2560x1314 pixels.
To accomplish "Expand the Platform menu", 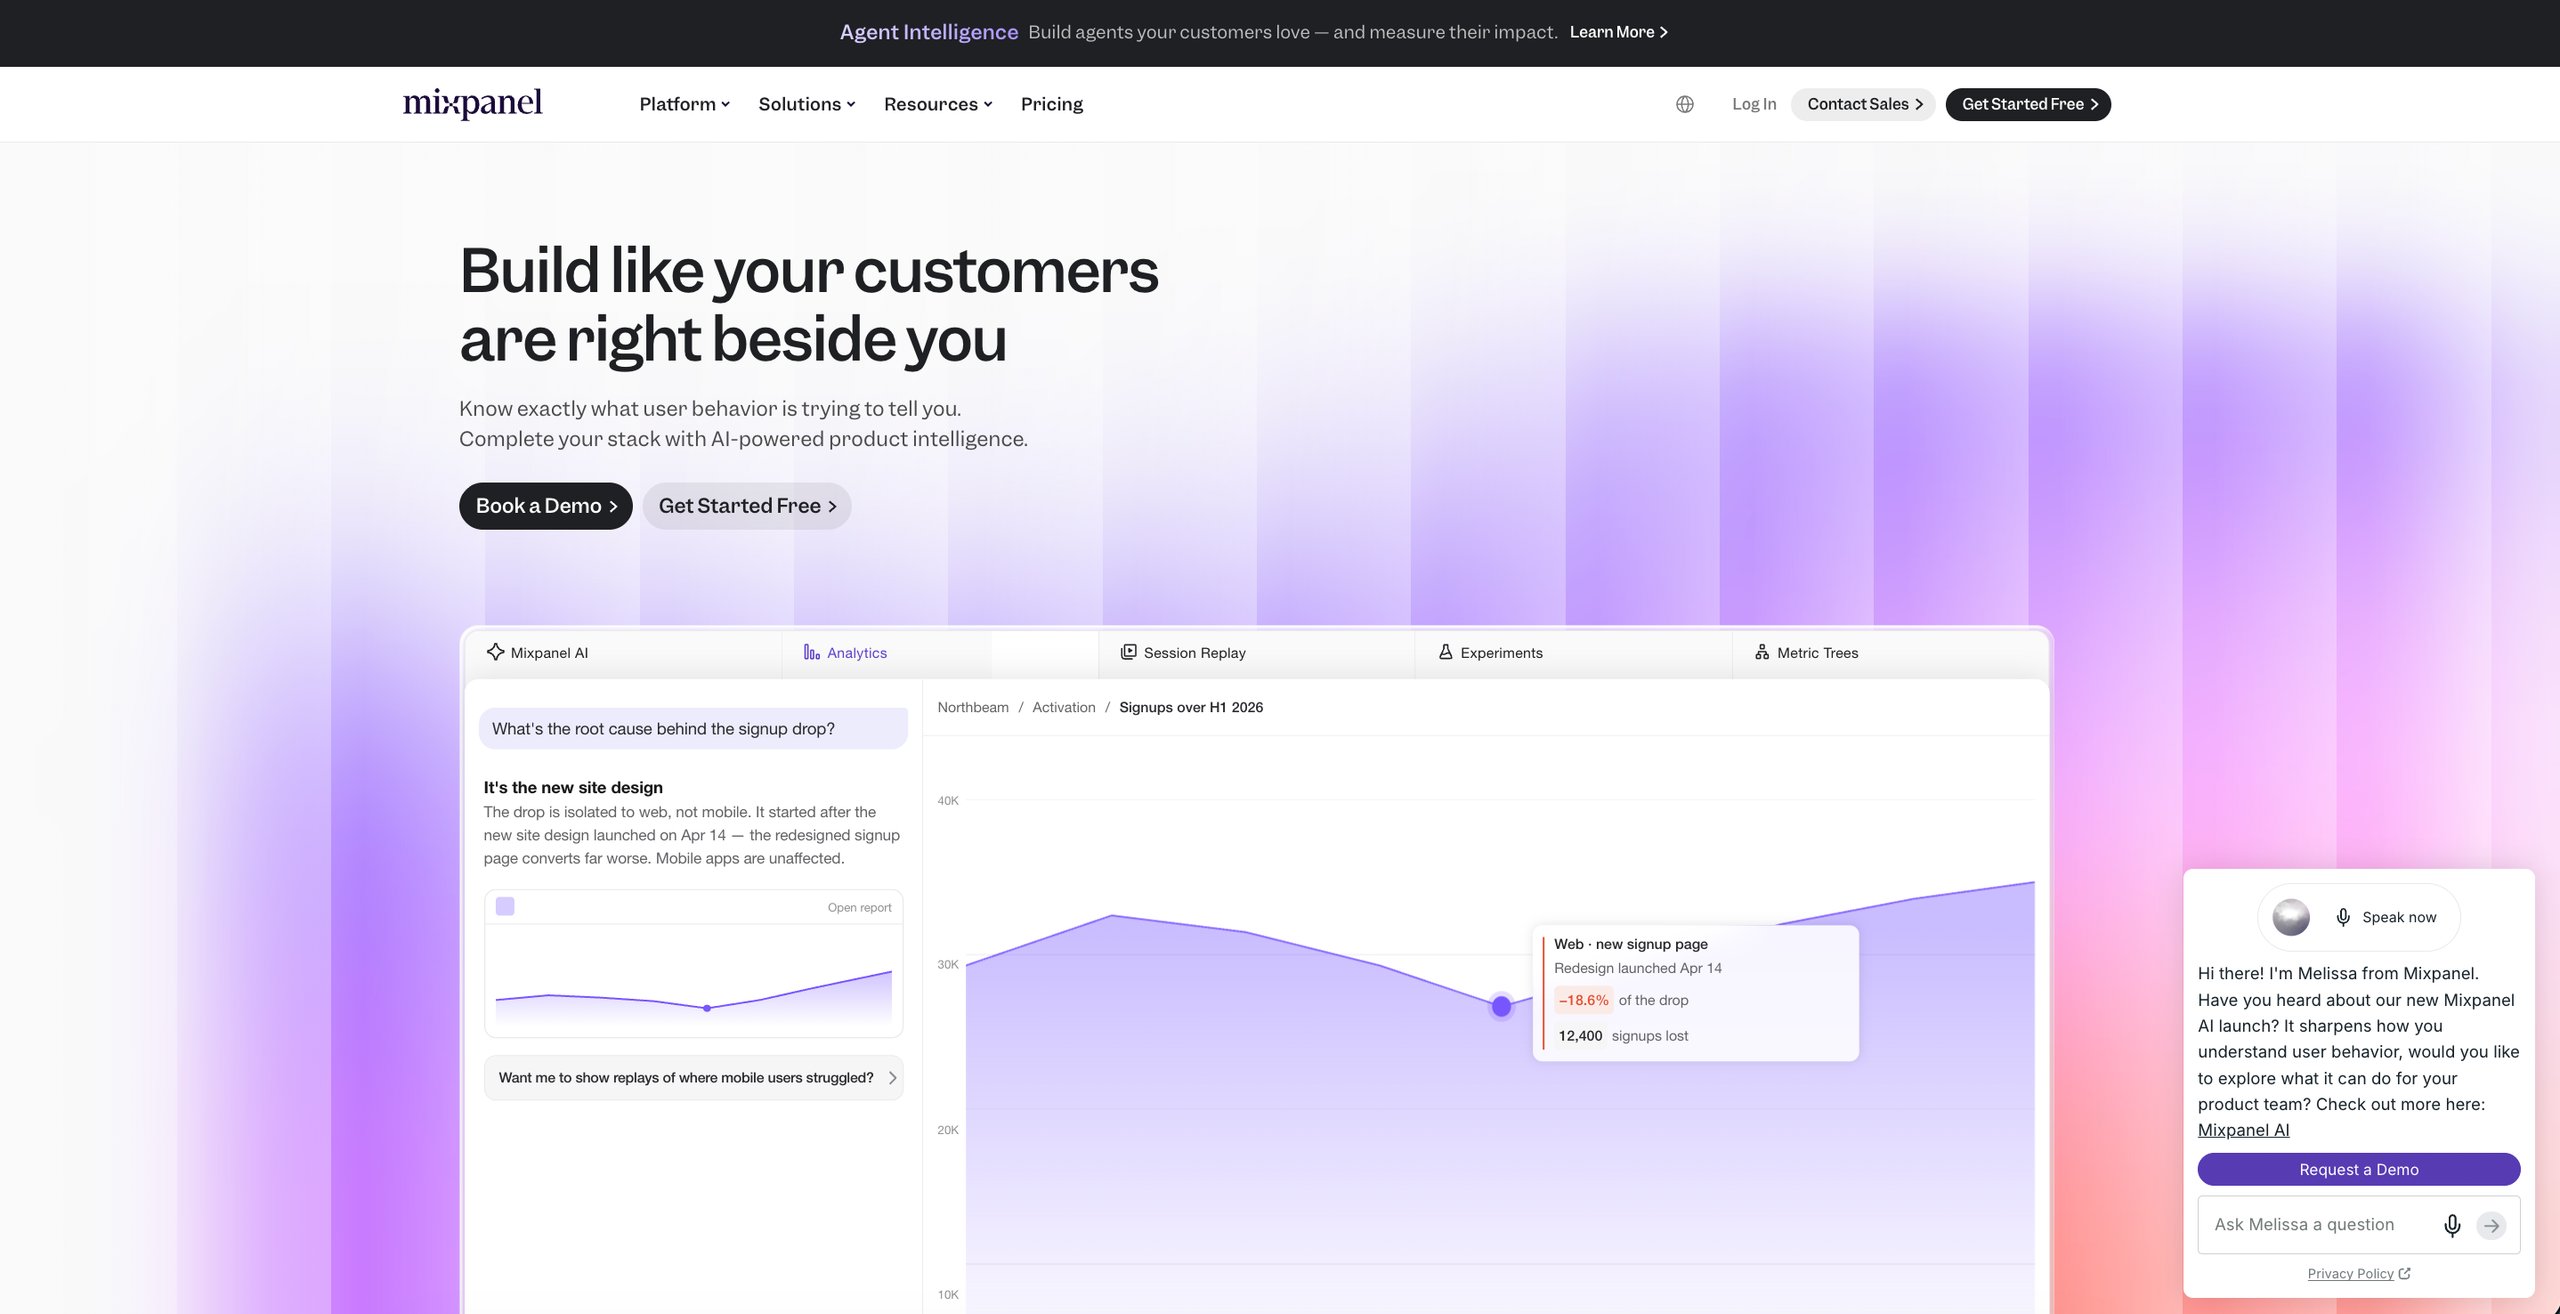I will click(684, 104).
